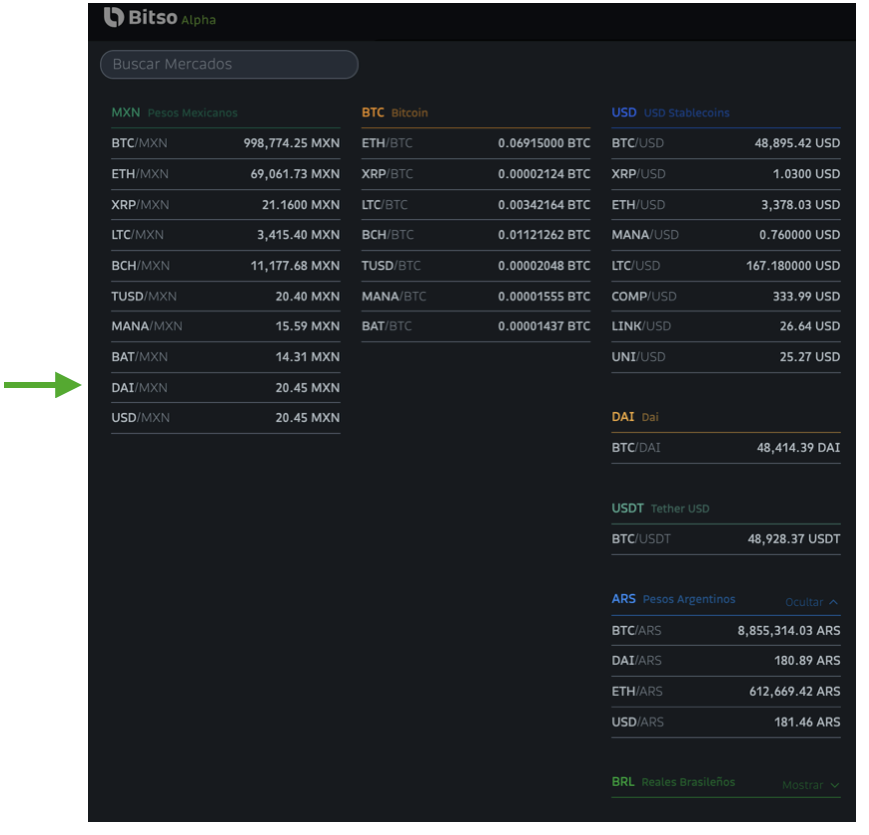Click the Bitso logo icon
The height and width of the screenshot is (835, 869).
[115, 17]
